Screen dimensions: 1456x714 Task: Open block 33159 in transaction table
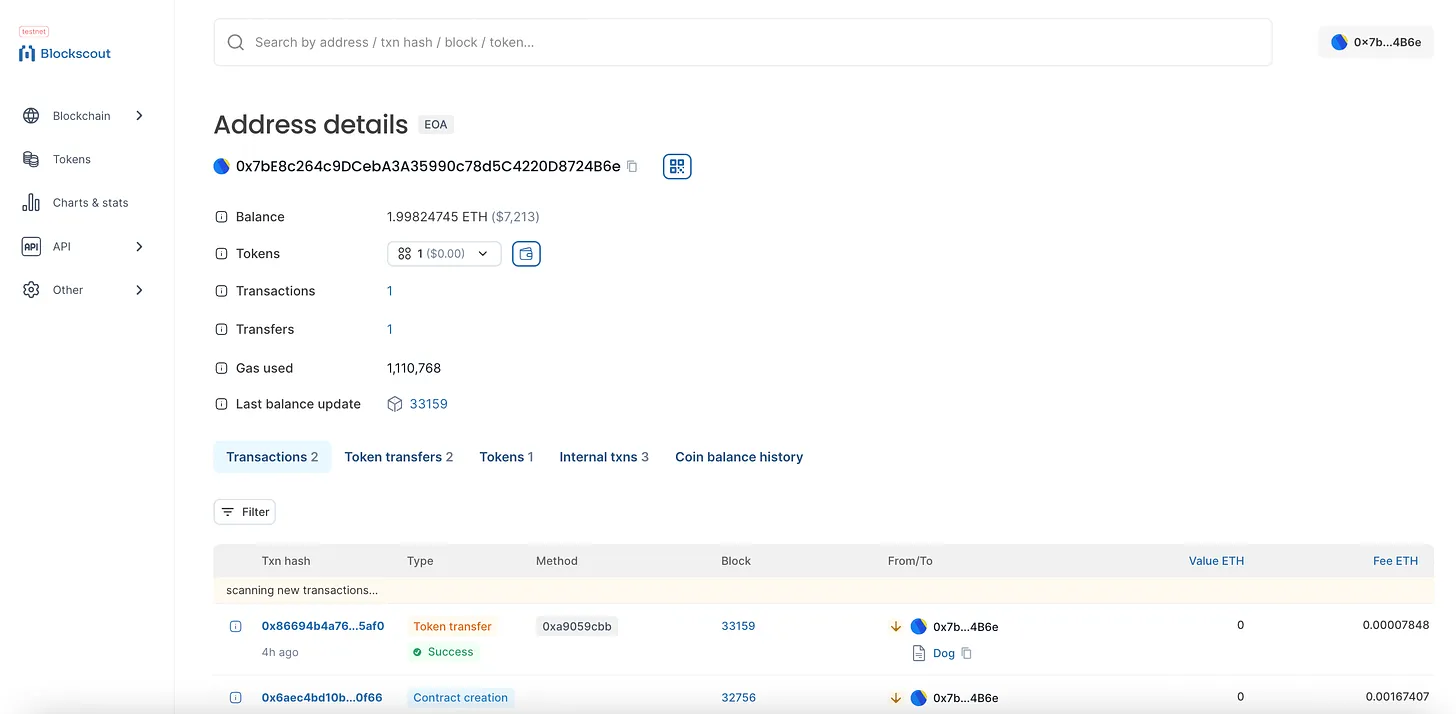click(738, 627)
